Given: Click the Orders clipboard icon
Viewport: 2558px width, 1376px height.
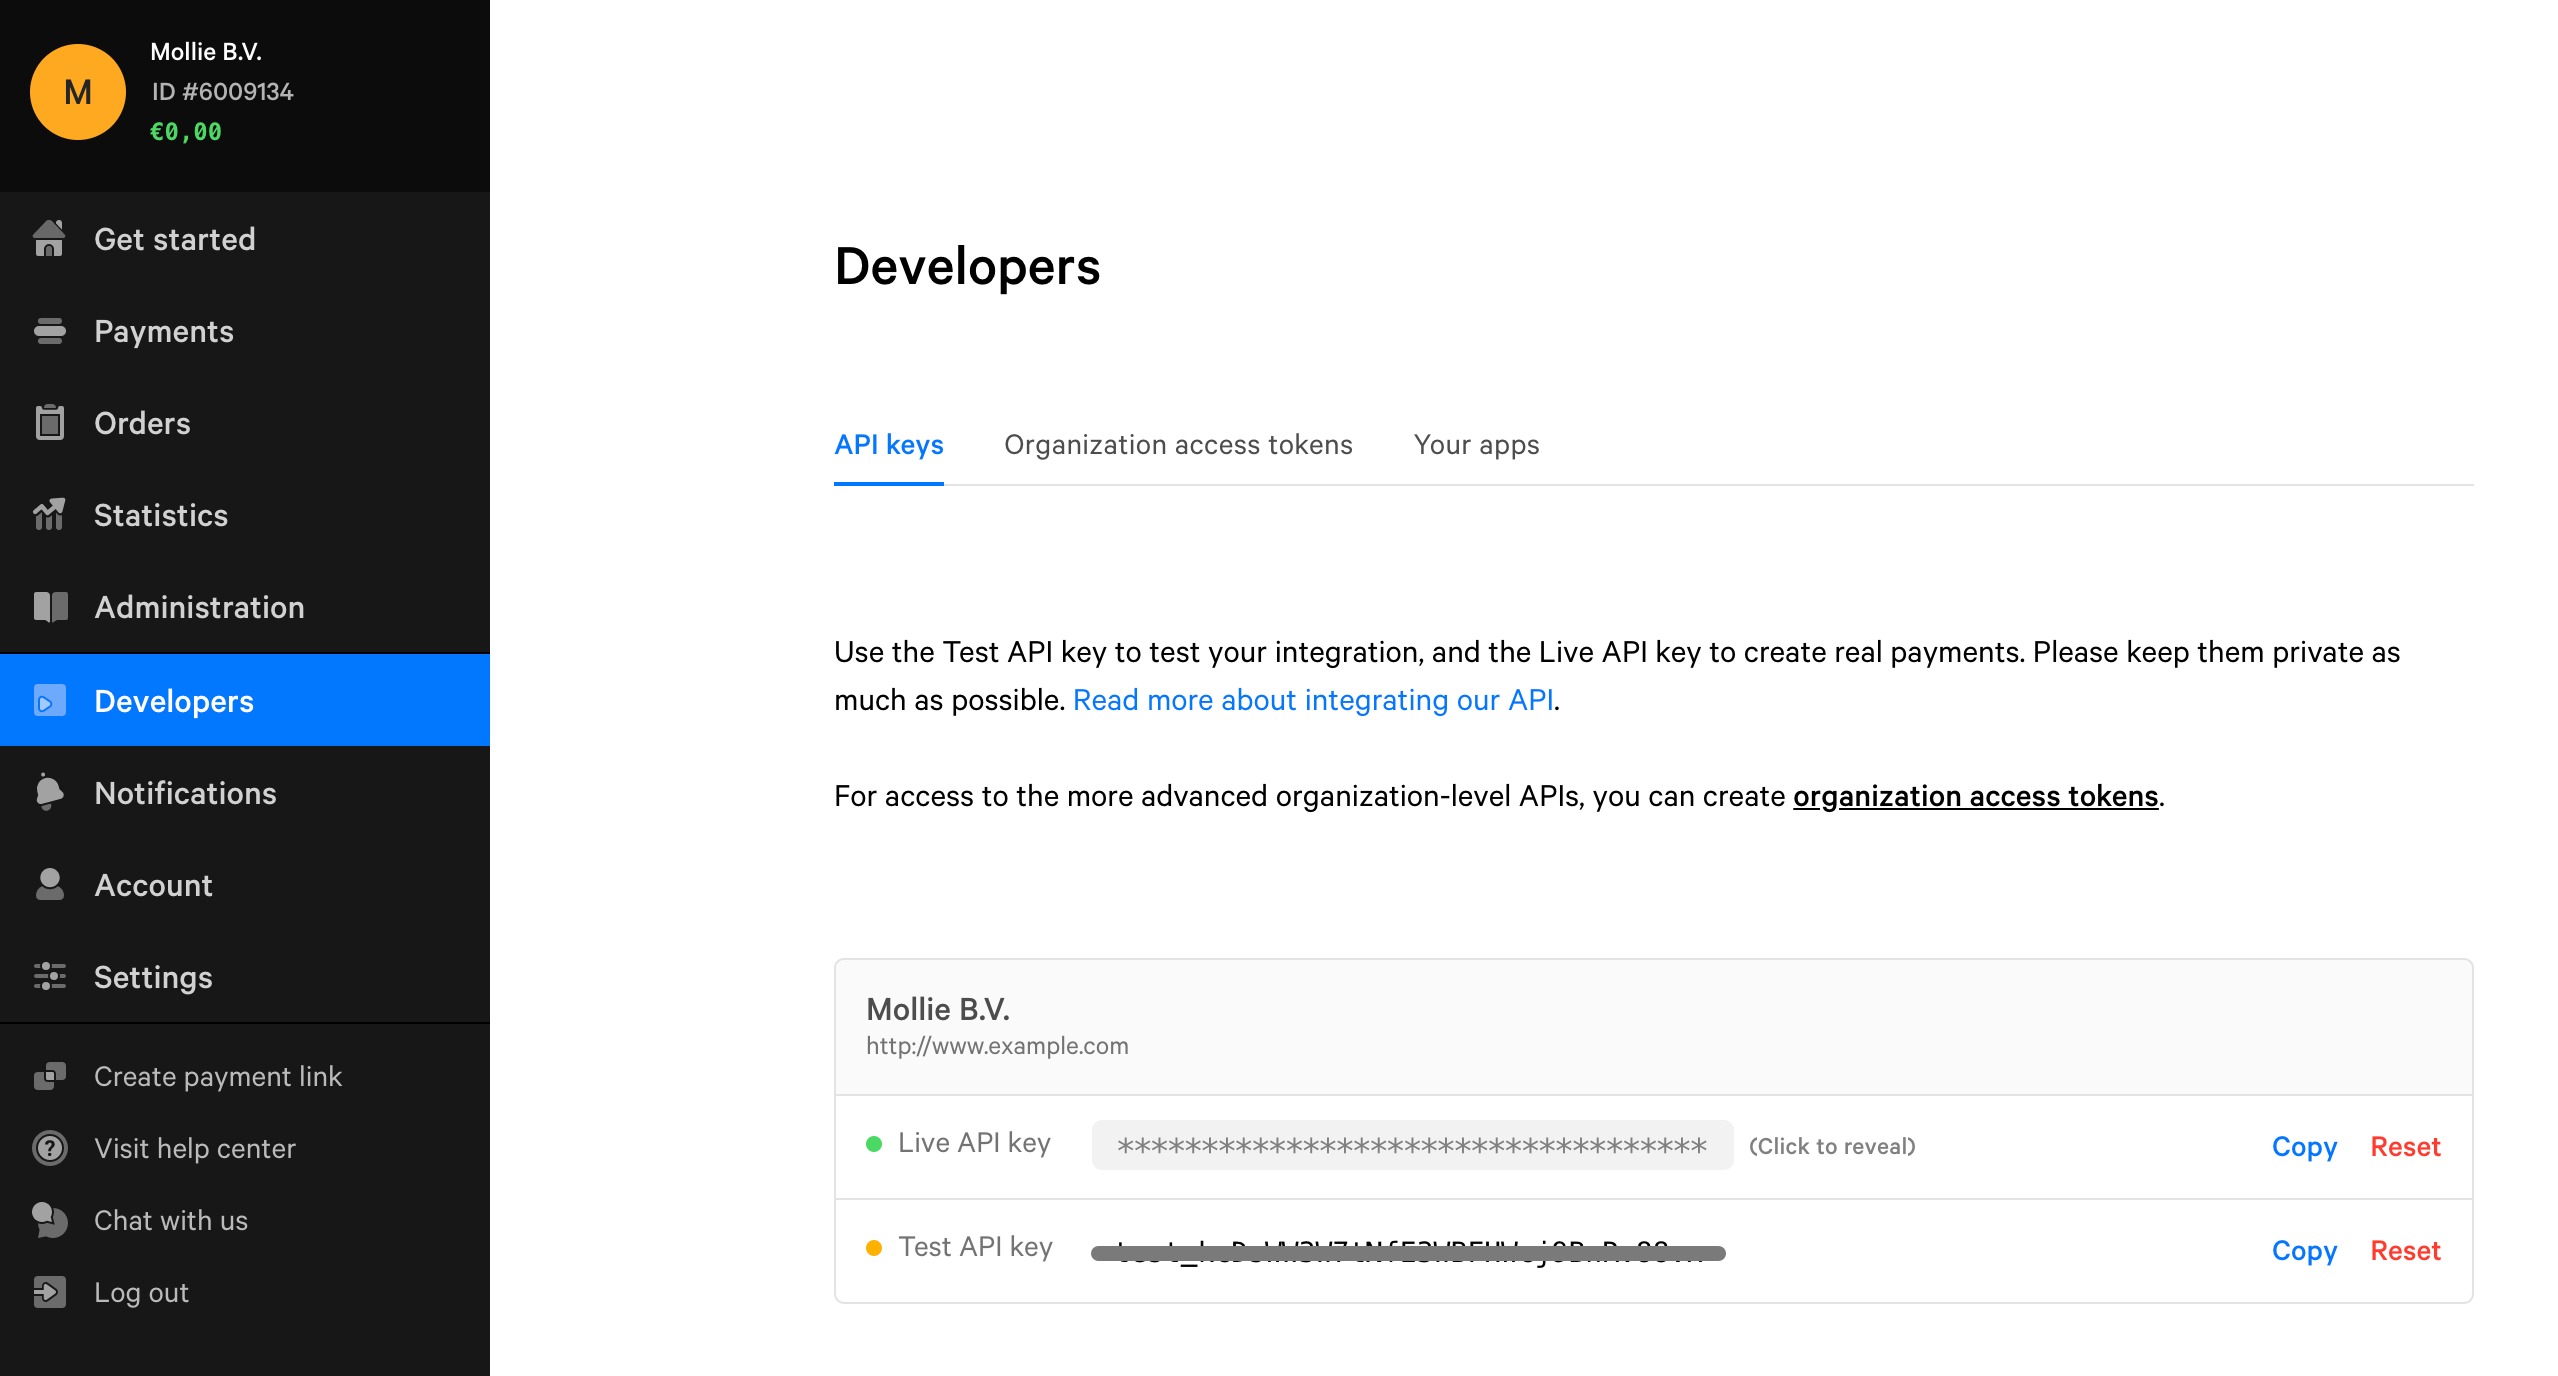Looking at the screenshot, I should point(49,423).
